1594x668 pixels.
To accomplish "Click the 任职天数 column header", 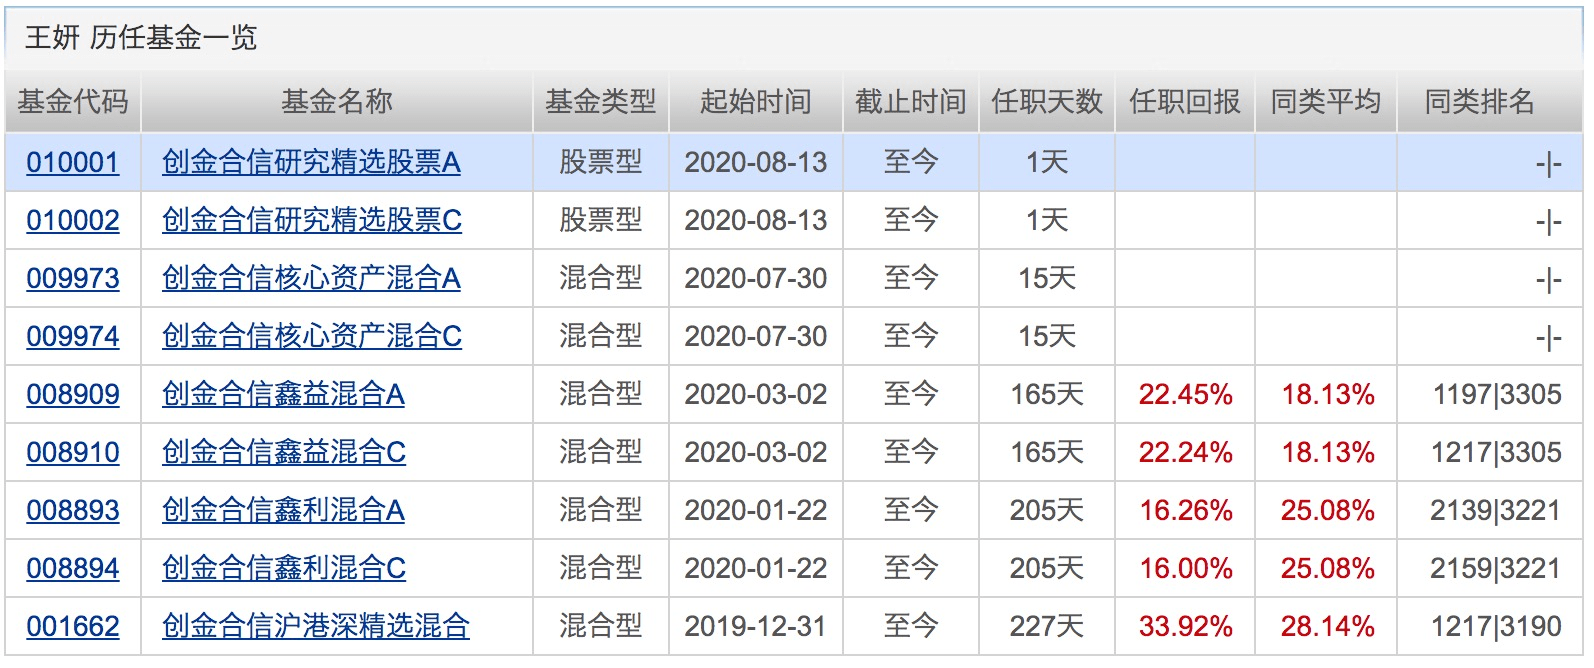I will point(1047,102).
